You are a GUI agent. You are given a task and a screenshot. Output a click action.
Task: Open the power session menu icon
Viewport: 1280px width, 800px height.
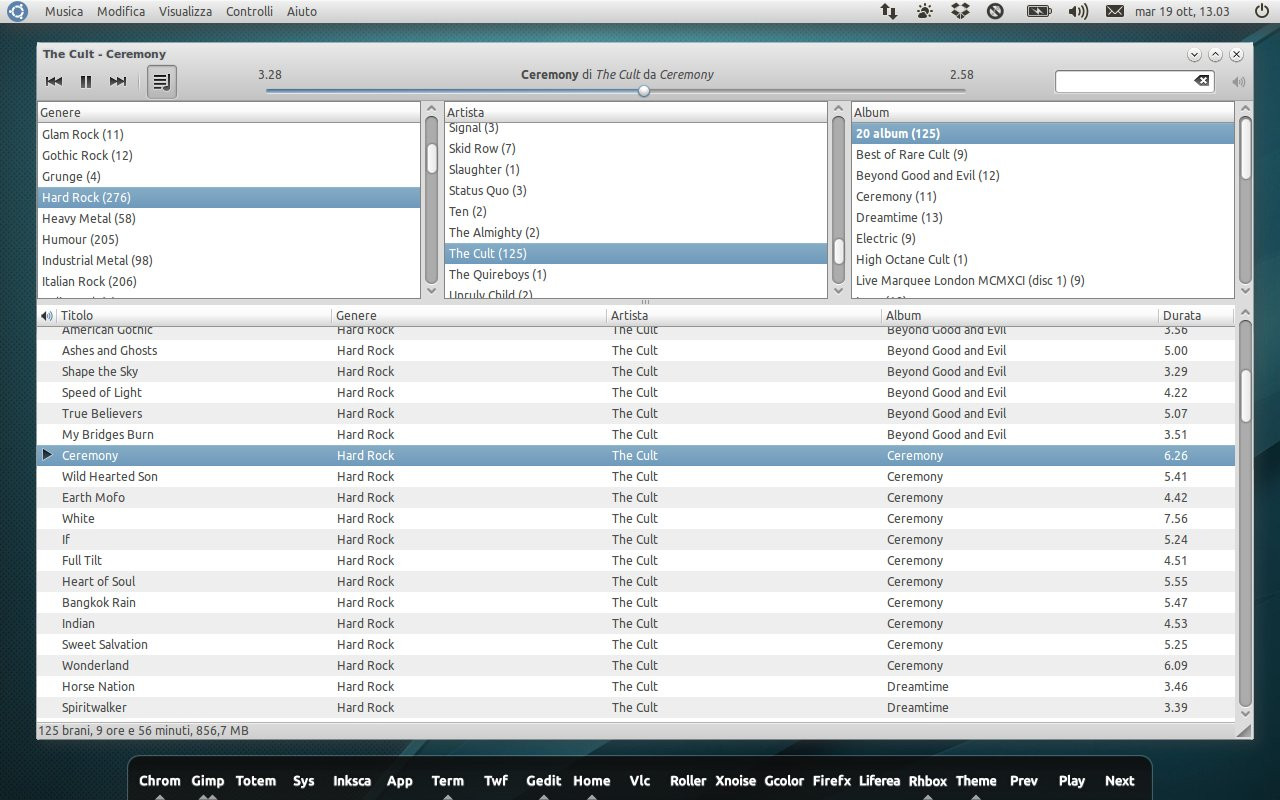click(1262, 11)
